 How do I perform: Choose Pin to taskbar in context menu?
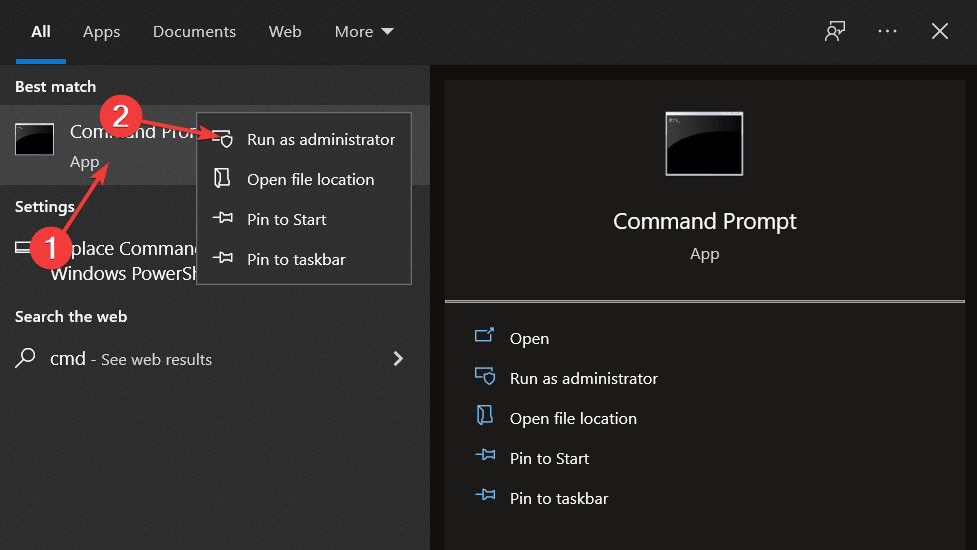(x=304, y=259)
